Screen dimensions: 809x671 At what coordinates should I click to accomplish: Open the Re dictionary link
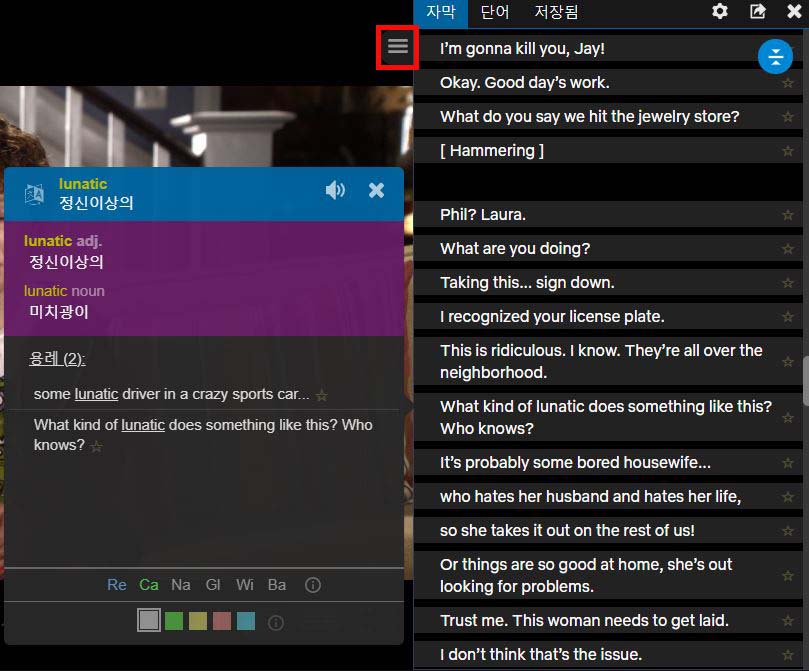(x=117, y=585)
